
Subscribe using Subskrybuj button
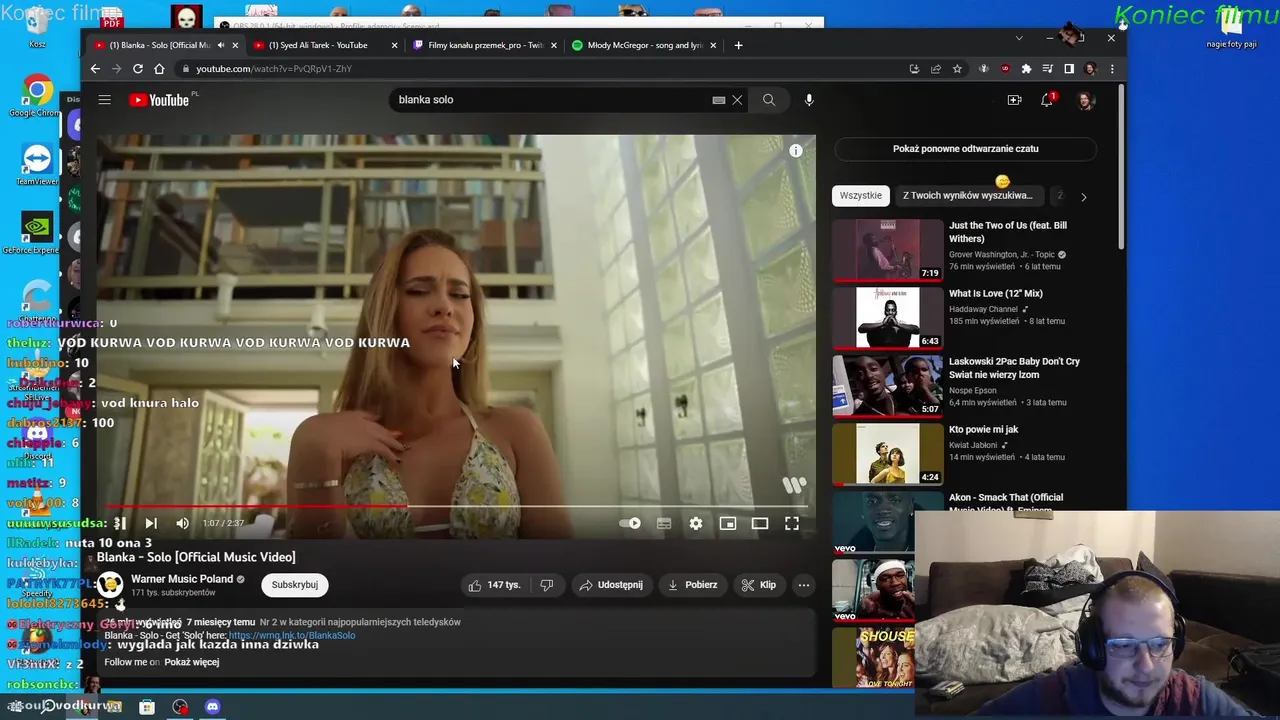click(294, 585)
